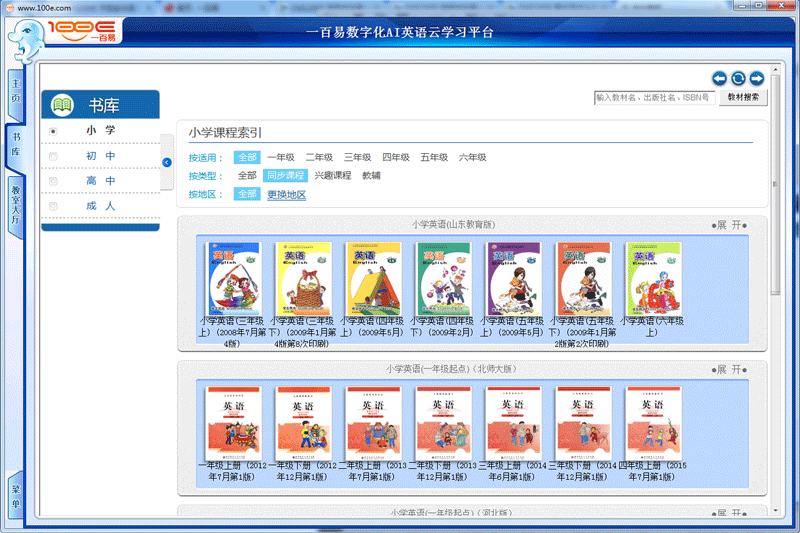Close the application window
The width and height of the screenshot is (800, 533).
[x=781, y=6]
